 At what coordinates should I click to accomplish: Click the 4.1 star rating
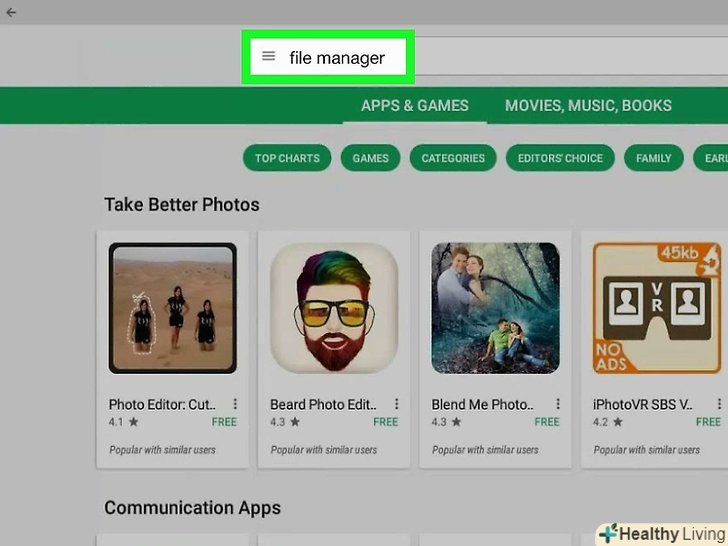[124, 422]
